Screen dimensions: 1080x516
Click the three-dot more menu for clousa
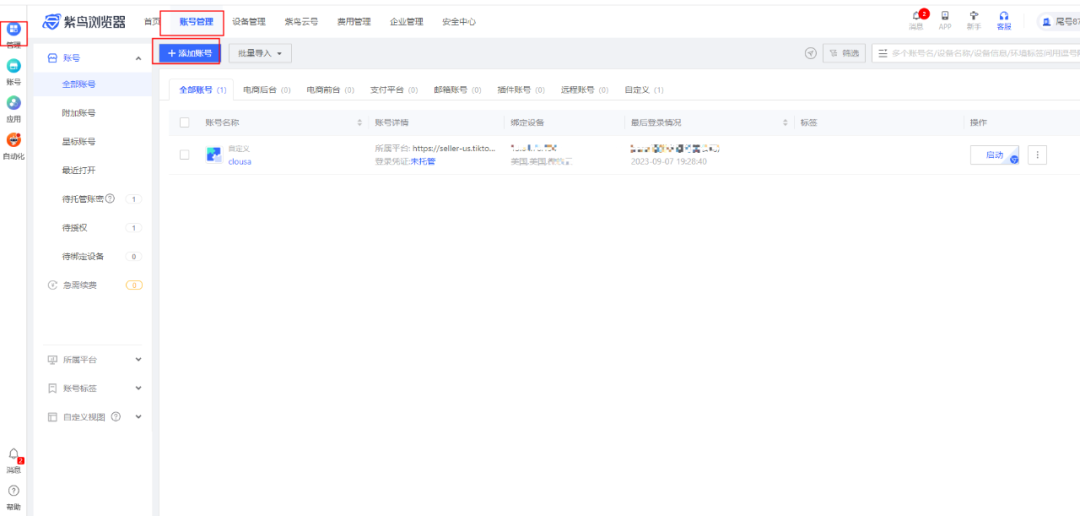point(1037,155)
